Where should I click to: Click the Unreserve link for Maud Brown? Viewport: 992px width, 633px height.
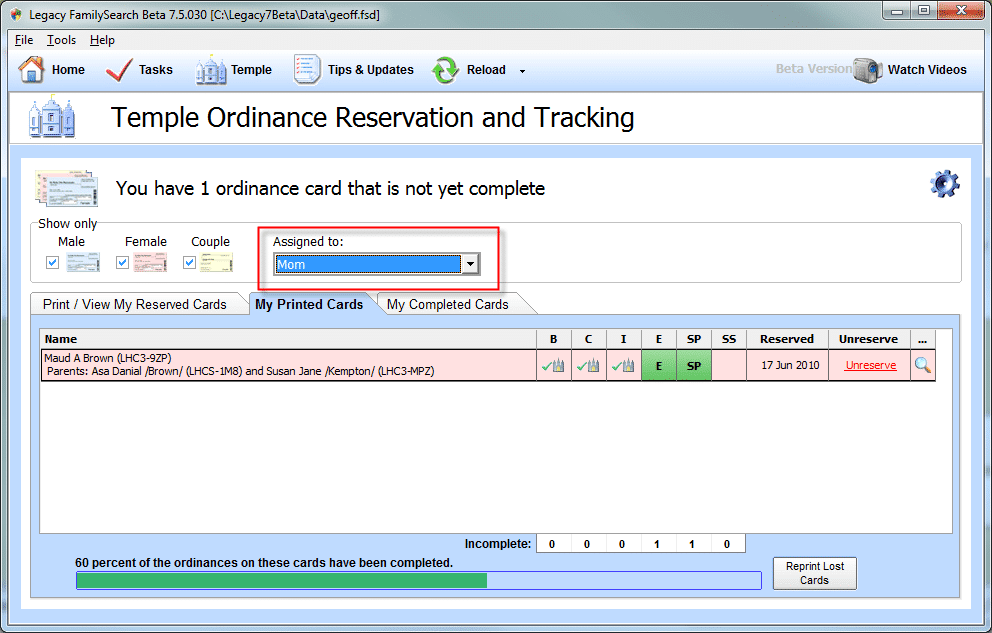click(871, 366)
